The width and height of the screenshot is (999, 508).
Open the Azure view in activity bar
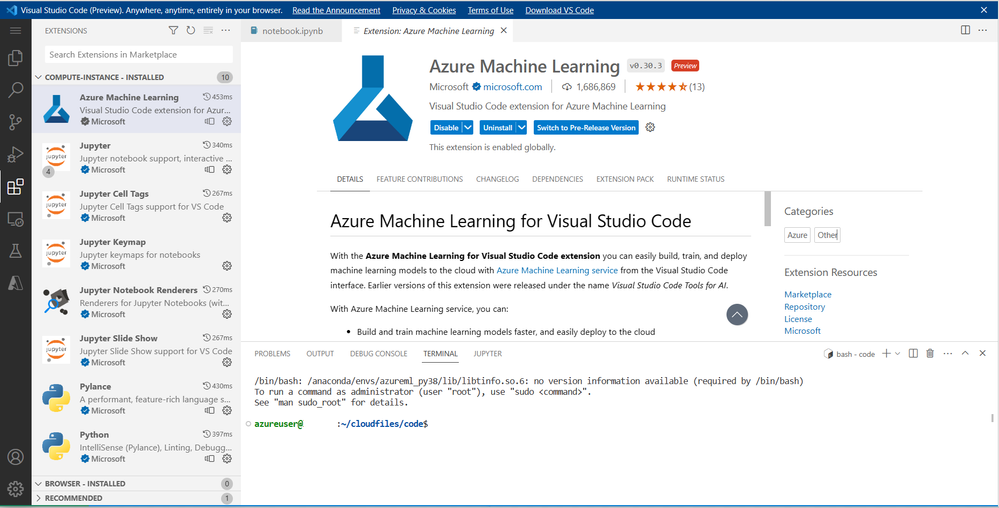[x=15, y=284]
